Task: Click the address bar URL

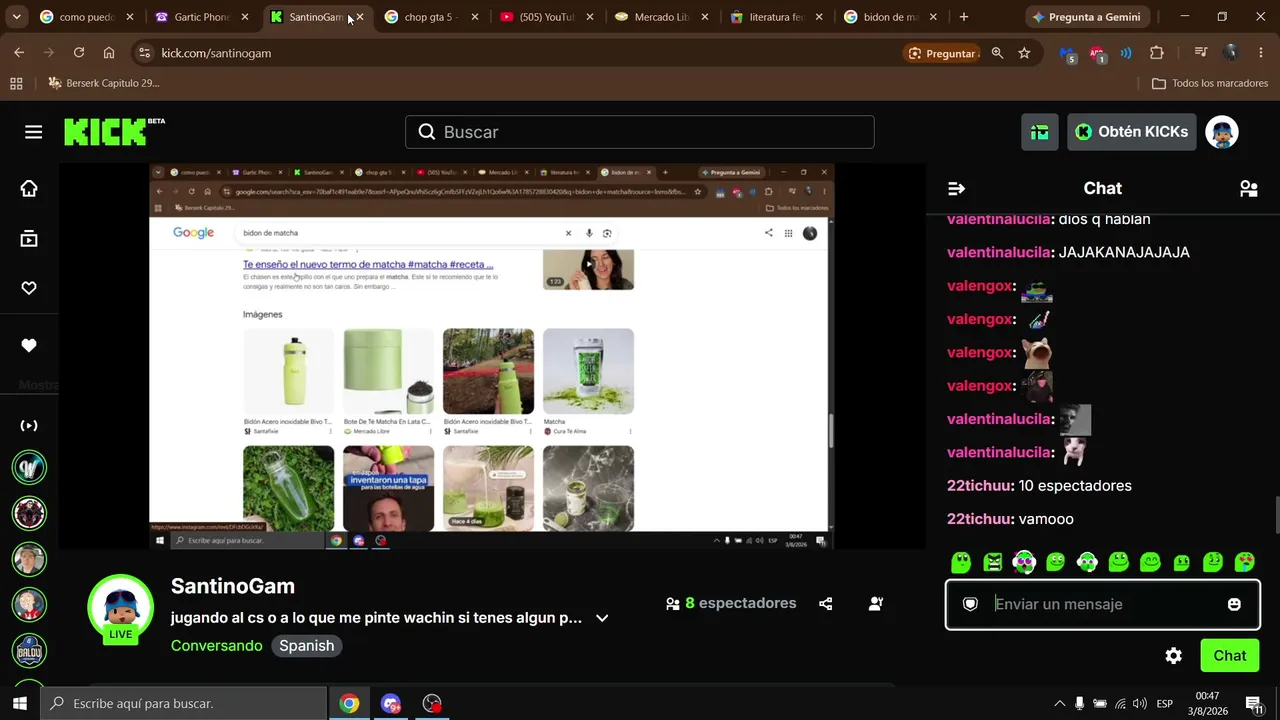Action: pyautogui.click(x=217, y=53)
